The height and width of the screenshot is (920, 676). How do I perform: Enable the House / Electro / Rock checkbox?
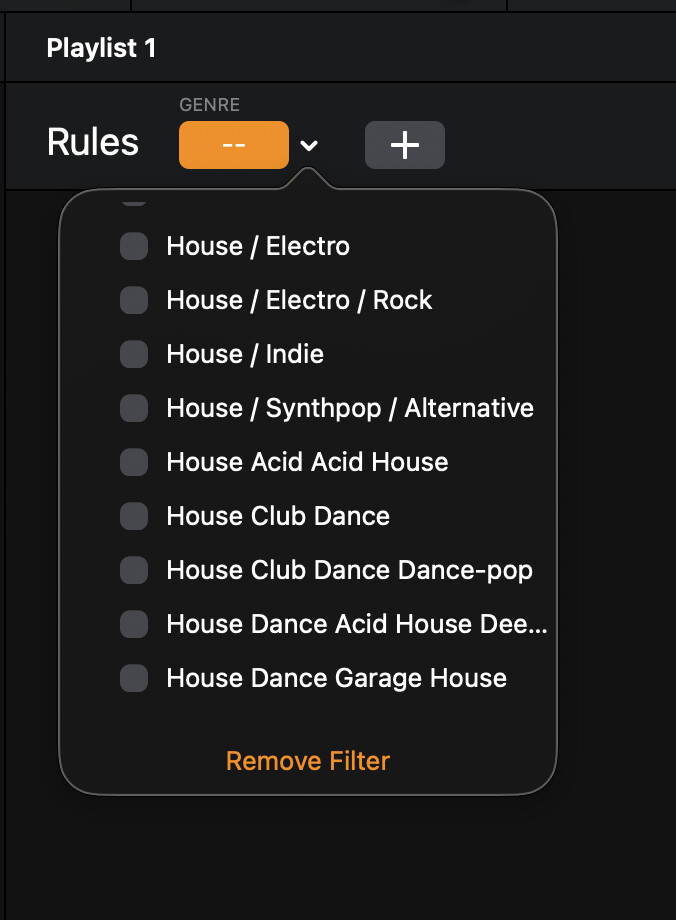click(134, 300)
